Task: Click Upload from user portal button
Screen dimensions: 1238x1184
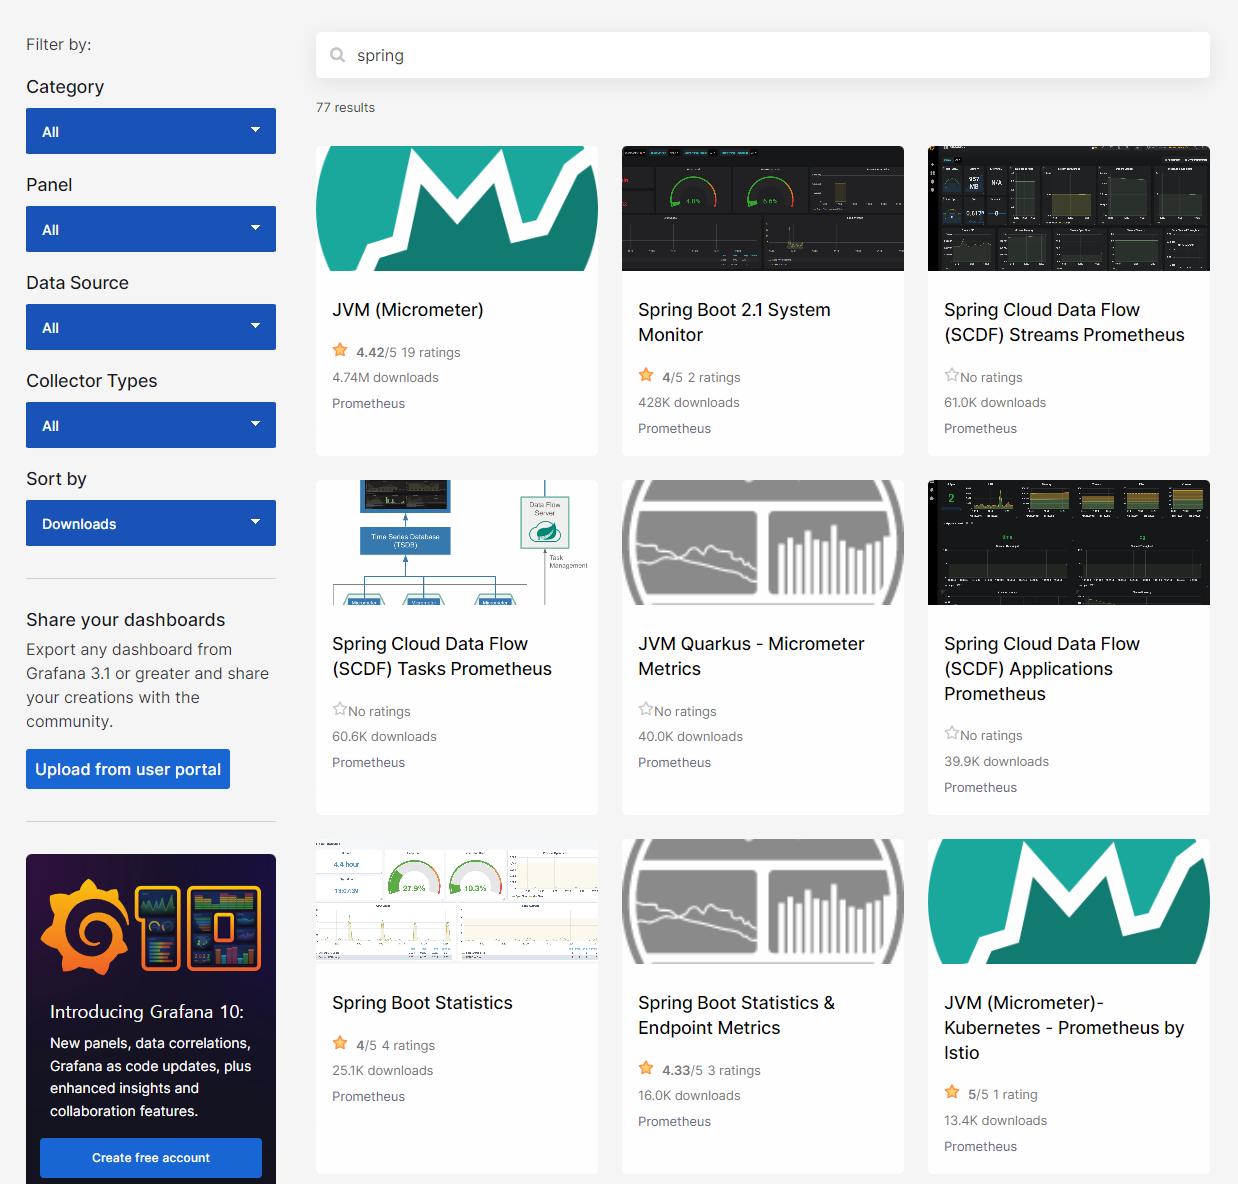Action: tap(128, 769)
